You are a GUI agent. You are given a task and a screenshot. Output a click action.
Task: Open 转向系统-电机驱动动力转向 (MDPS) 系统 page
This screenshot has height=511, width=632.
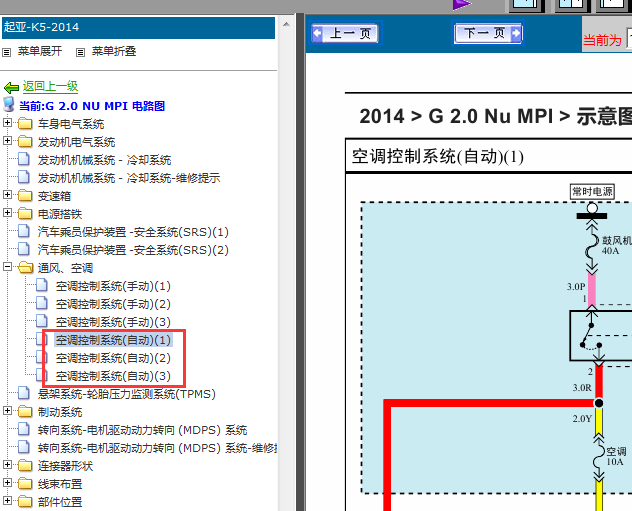142,430
